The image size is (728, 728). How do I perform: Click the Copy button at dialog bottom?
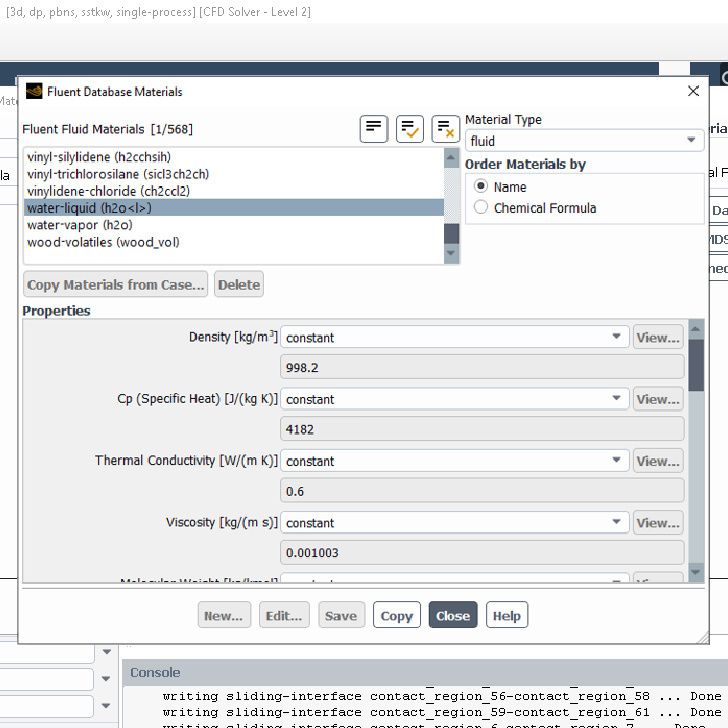click(x=396, y=615)
